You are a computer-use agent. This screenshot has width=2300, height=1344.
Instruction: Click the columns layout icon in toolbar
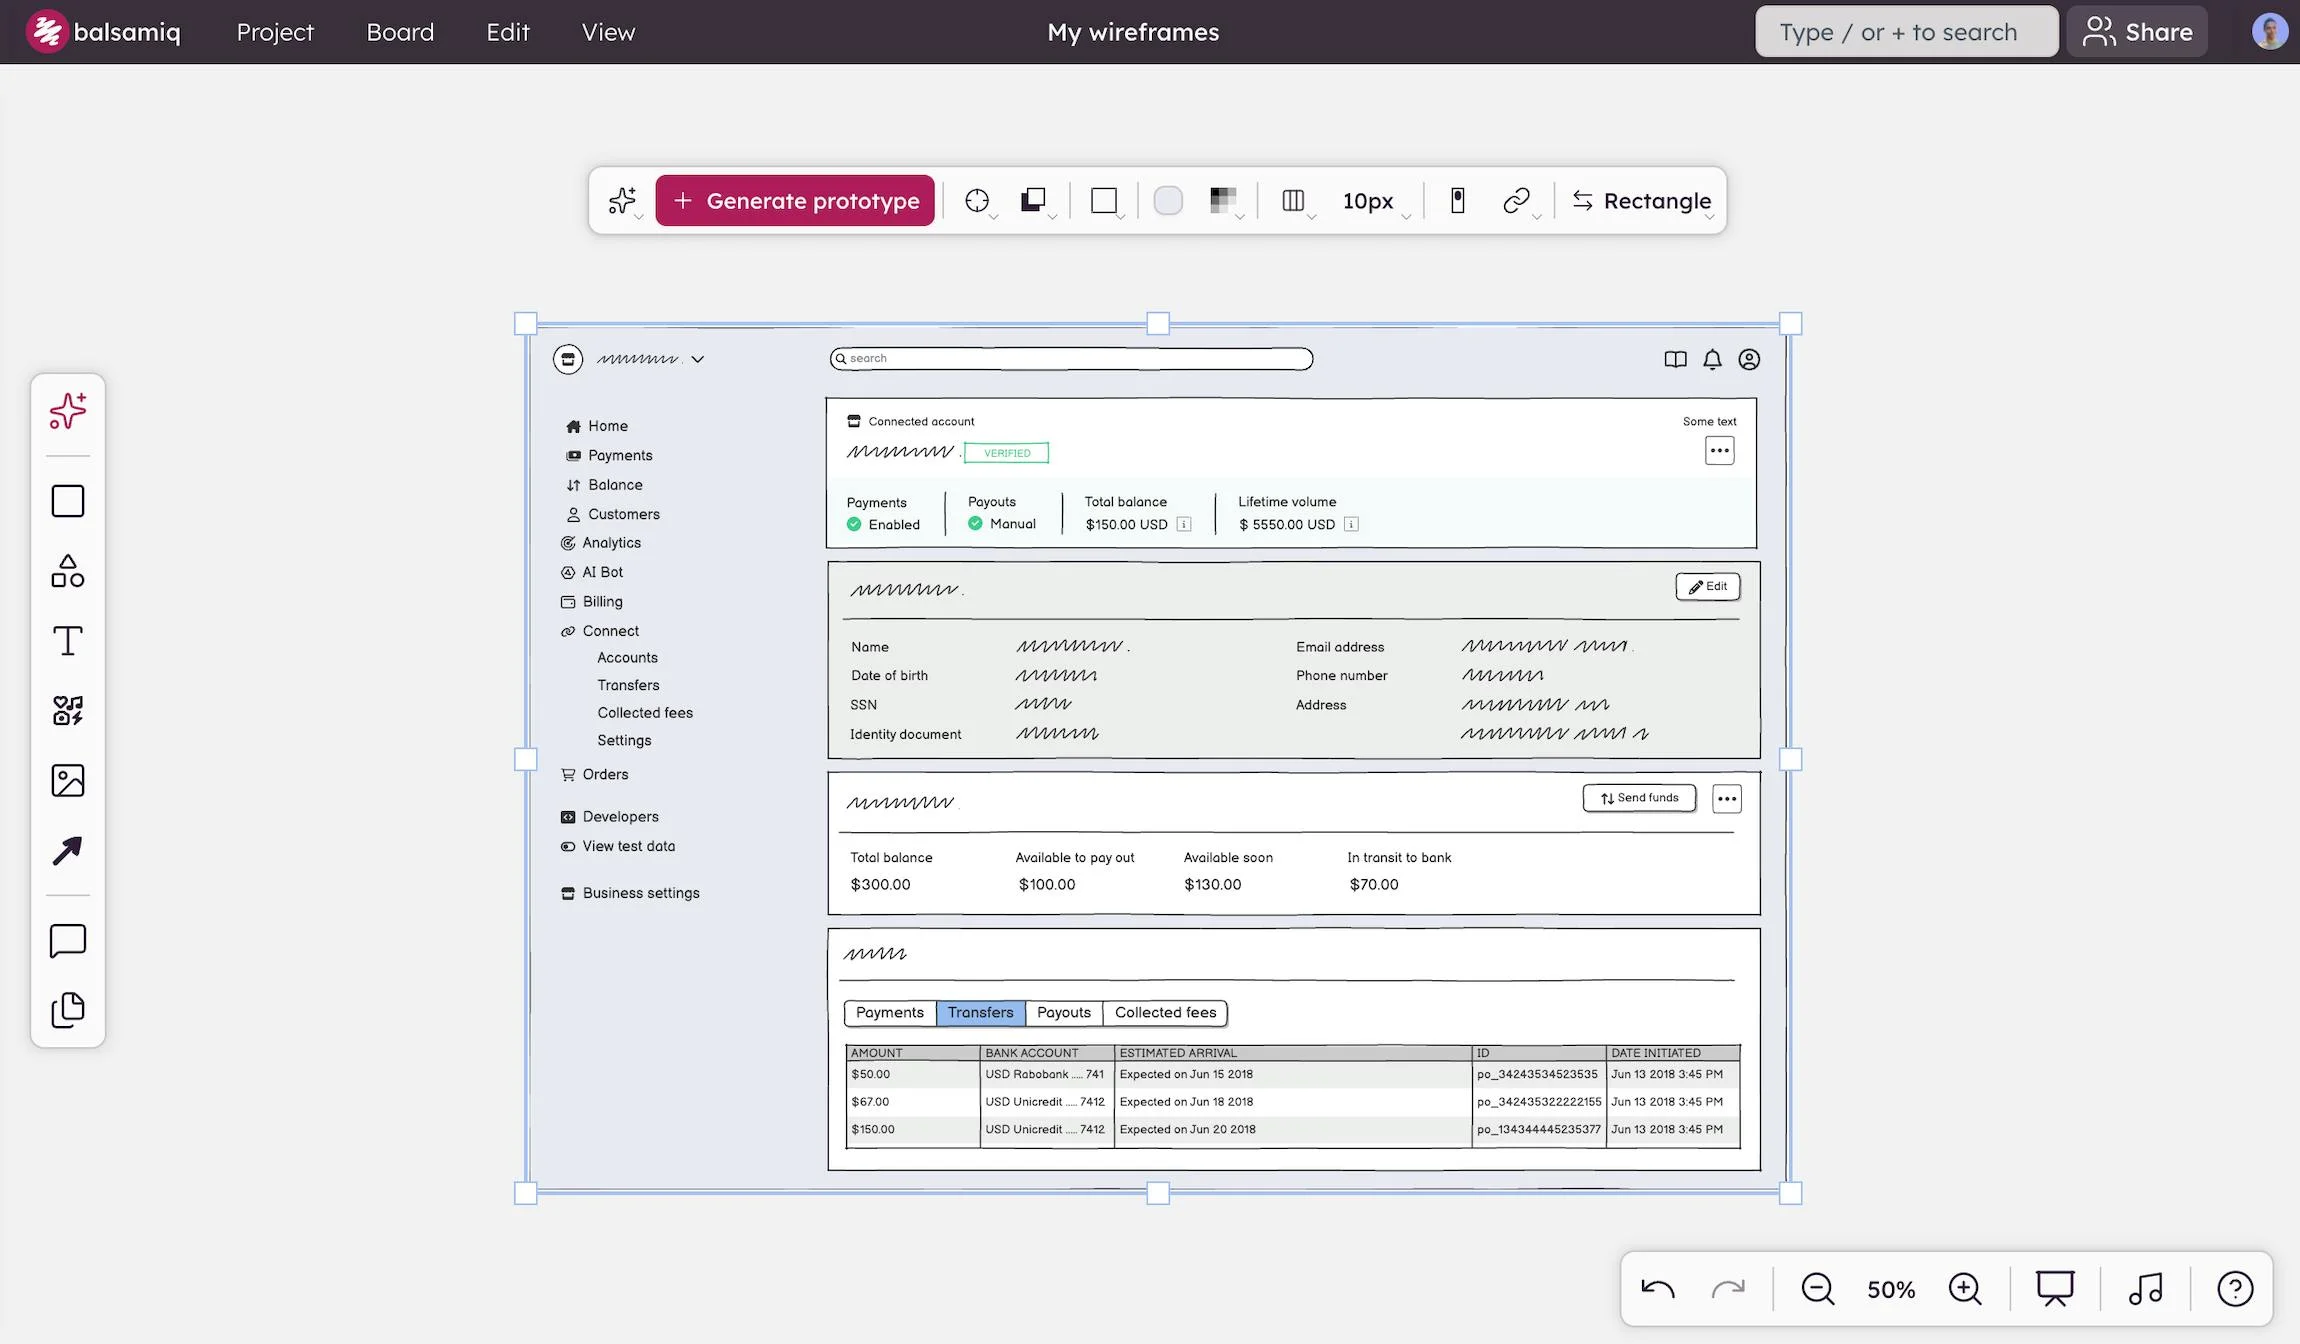[1296, 201]
